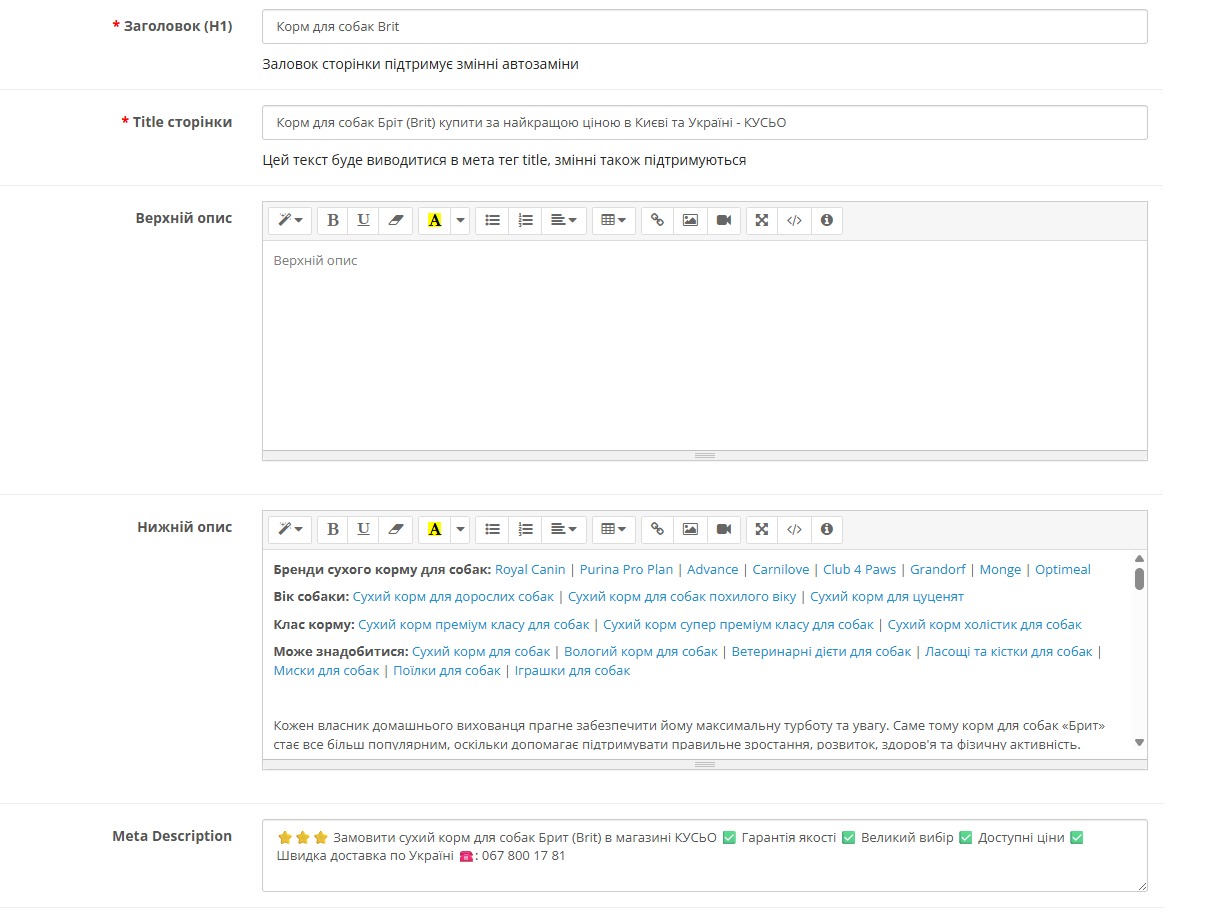Image resolution: width=1208 pixels, height=913 pixels.
Task: Open the magic wand style menu in Верхній опис toolbar
Action: (x=290, y=220)
